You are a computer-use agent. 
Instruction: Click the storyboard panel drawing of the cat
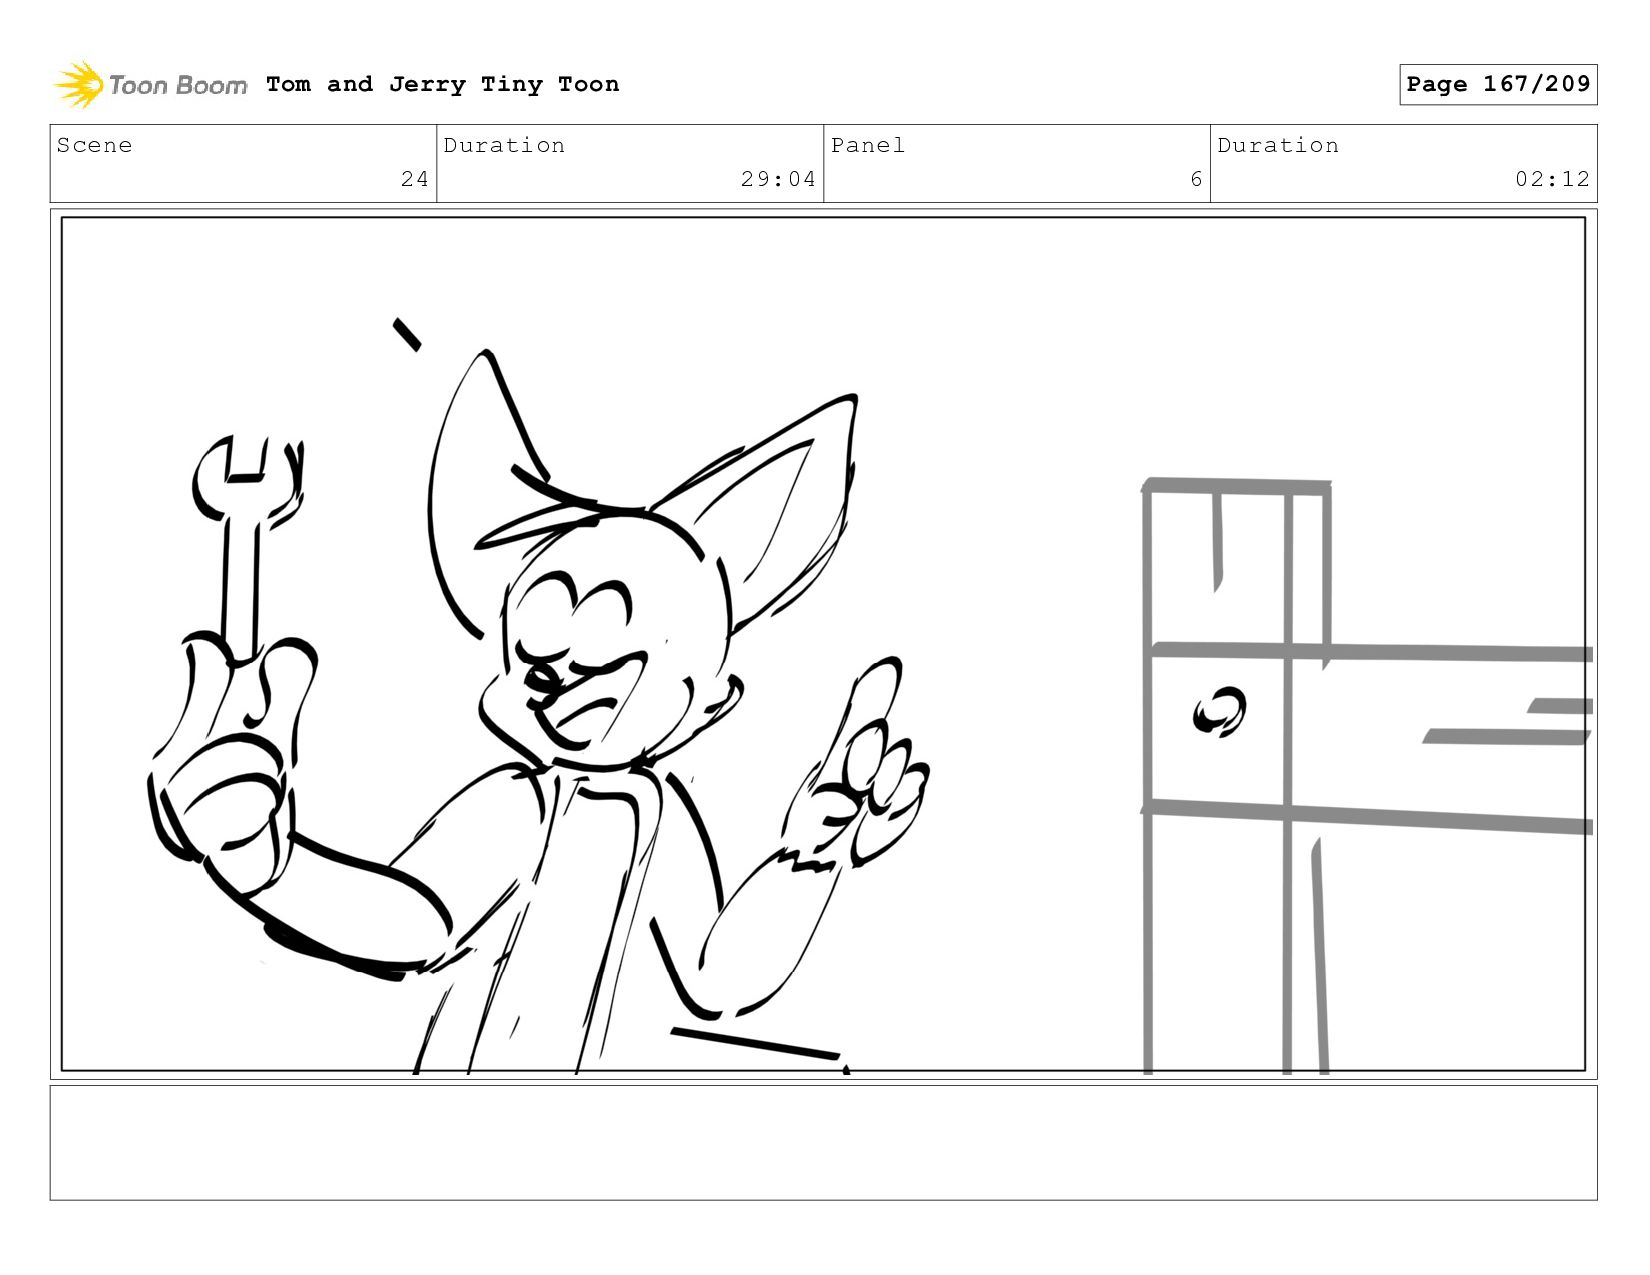pos(824,644)
